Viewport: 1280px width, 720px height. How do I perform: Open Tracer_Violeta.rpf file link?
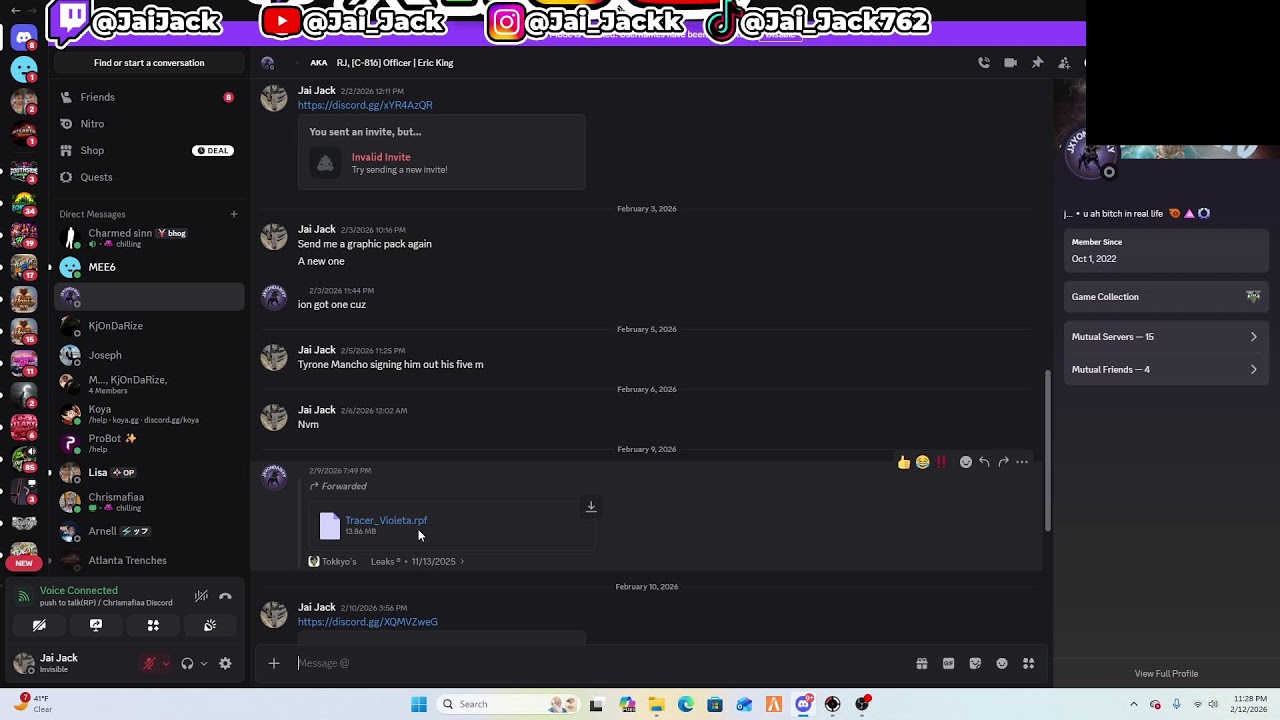tap(386, 520)
